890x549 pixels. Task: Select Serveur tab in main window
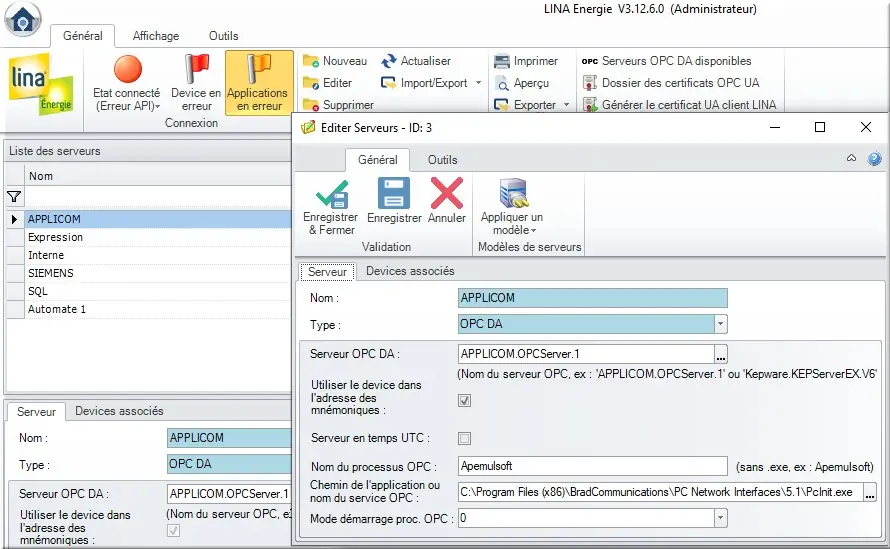pyautogui.click(x=36, y=412)
